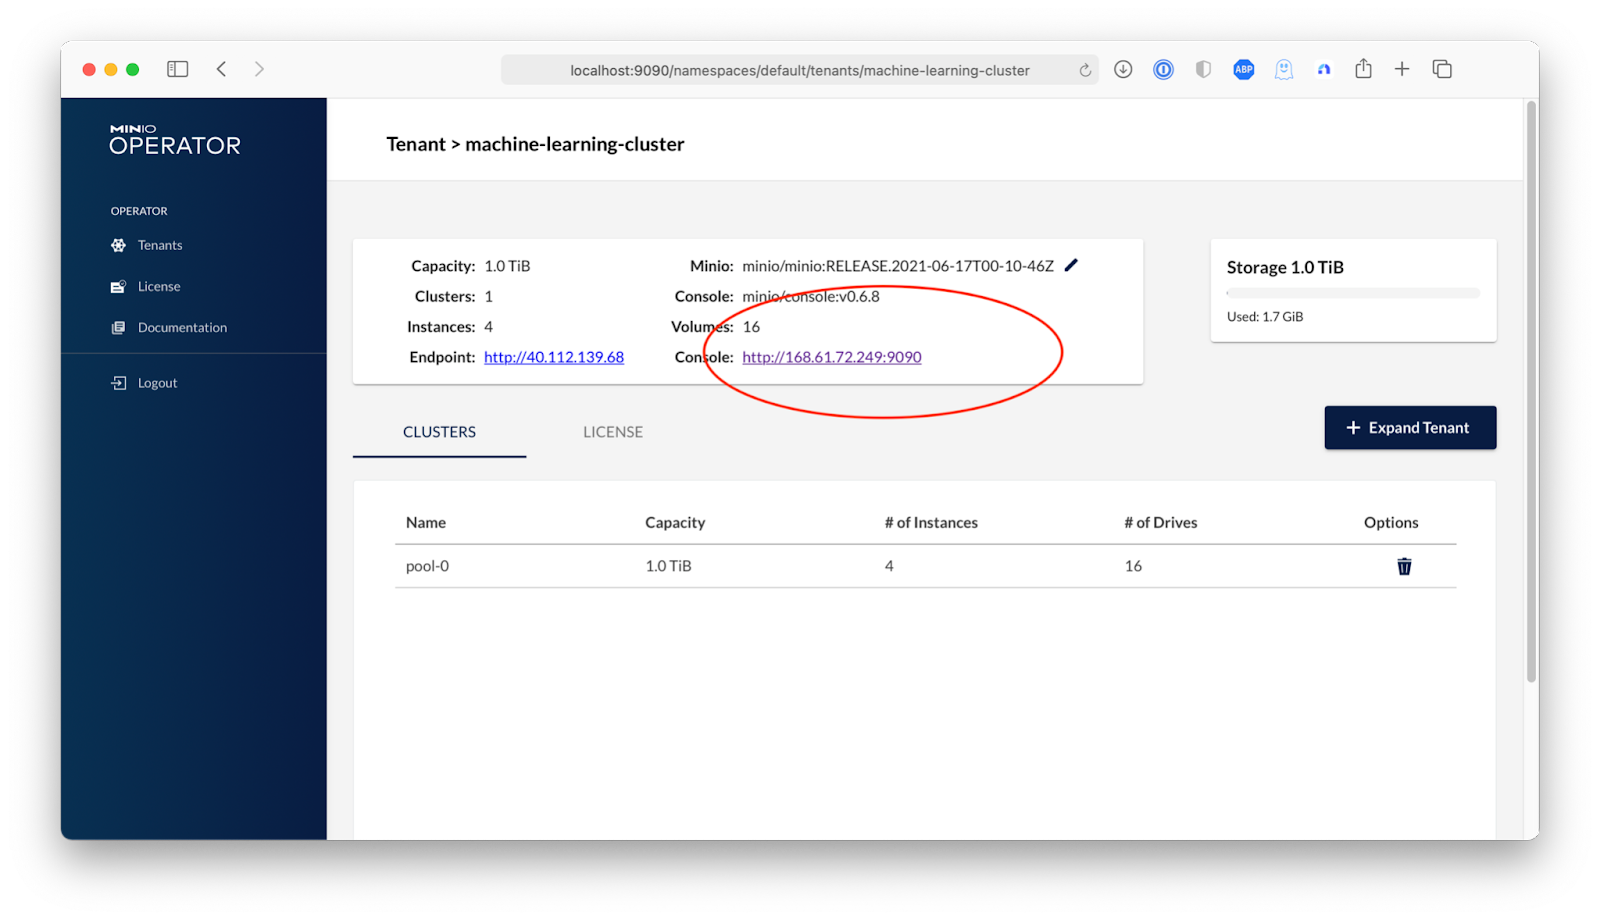1600x920 pixels.
Task: Open the AdBlock Plus extension icon
Action: [x=1243, y=69]
